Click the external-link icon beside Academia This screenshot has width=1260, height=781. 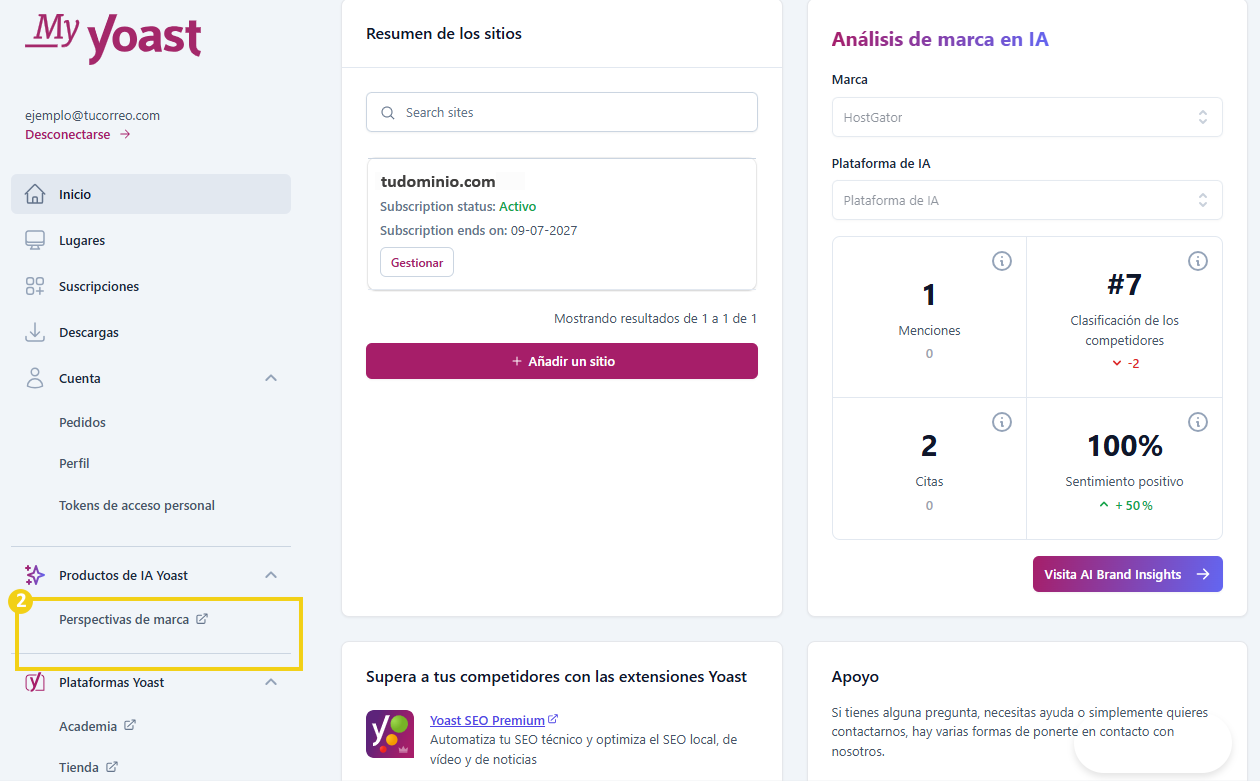pyautogui.click(x=130, y=726)
